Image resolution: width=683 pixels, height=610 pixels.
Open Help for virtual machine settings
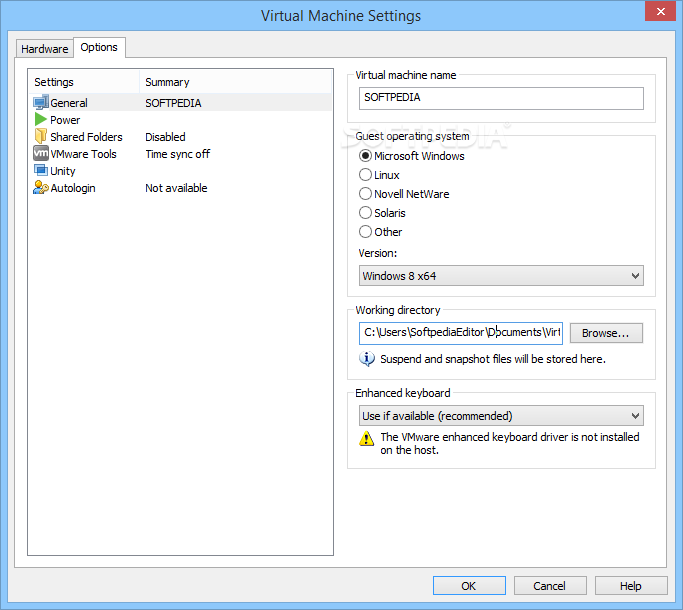pyautogui.click(x=631, y=586)
